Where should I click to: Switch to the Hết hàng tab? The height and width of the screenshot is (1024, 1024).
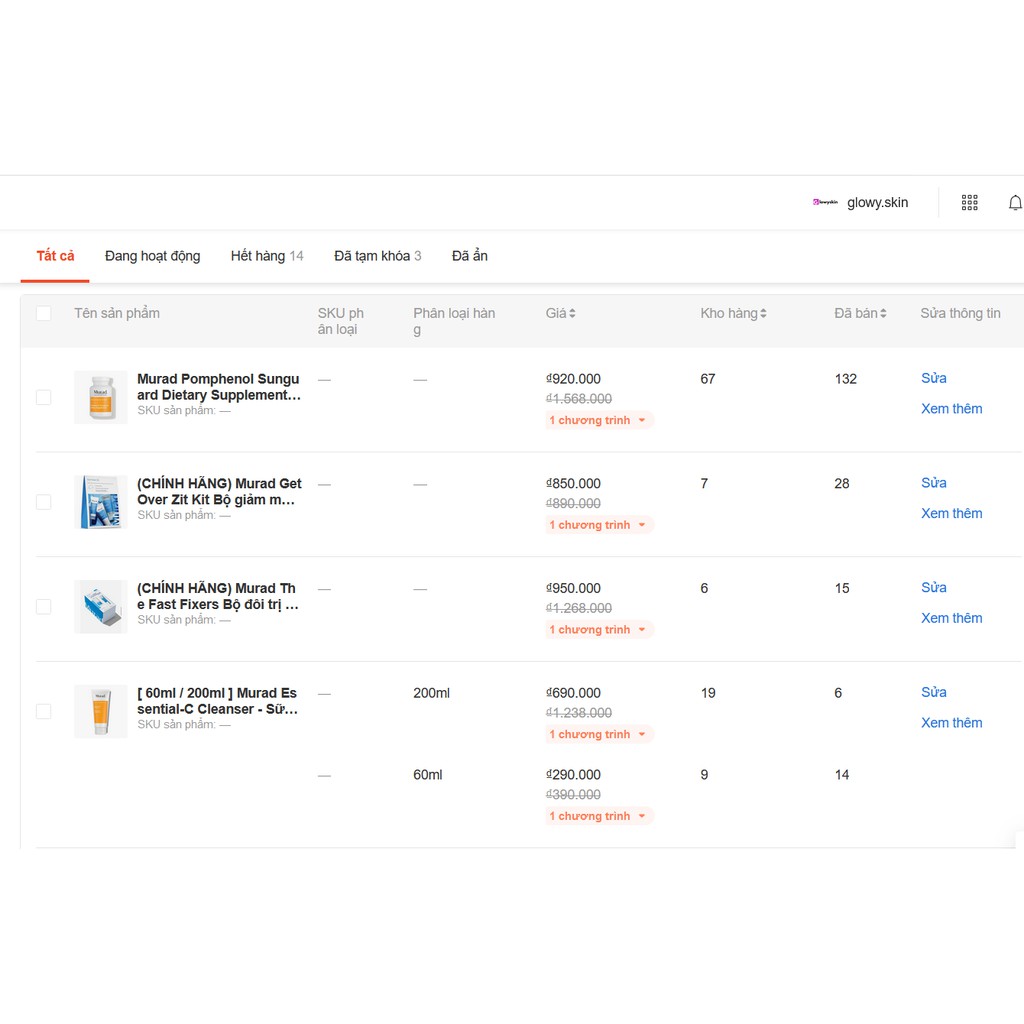[266, 256]
